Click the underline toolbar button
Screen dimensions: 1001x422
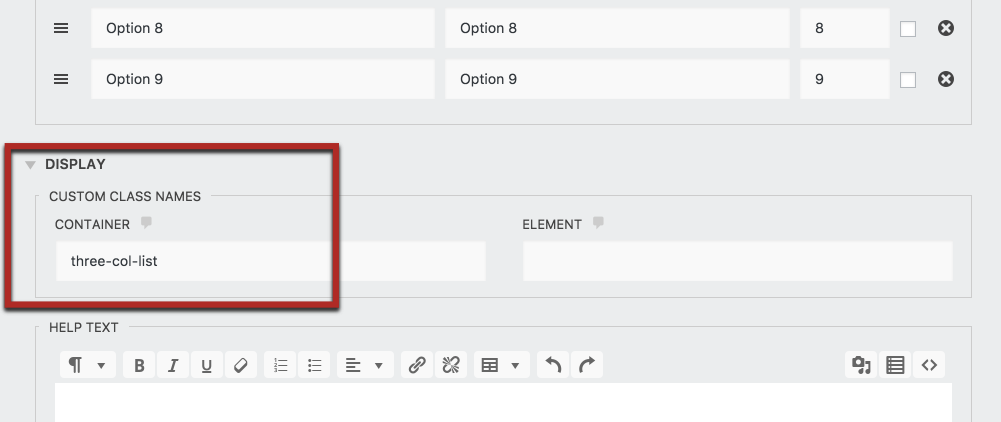[206, 366]
